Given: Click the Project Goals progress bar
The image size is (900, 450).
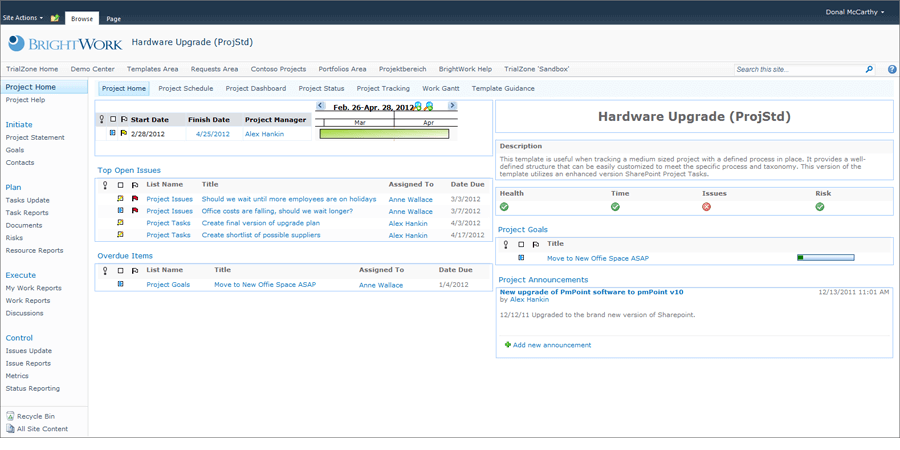Looking at the screenshot, I should 825,258.
